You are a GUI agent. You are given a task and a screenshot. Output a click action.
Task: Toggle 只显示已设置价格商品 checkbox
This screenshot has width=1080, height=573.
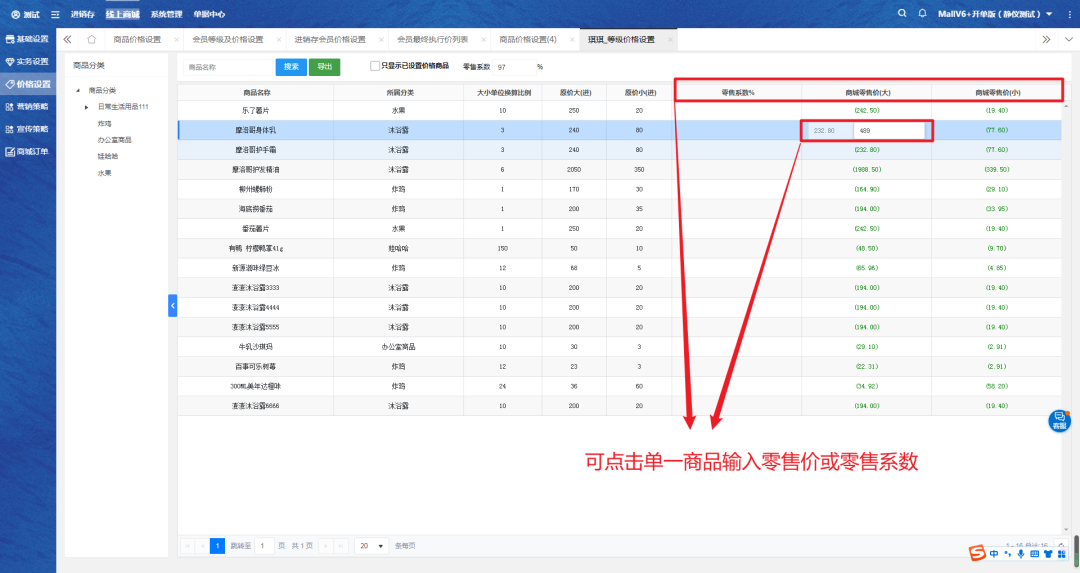pos(375,66)
